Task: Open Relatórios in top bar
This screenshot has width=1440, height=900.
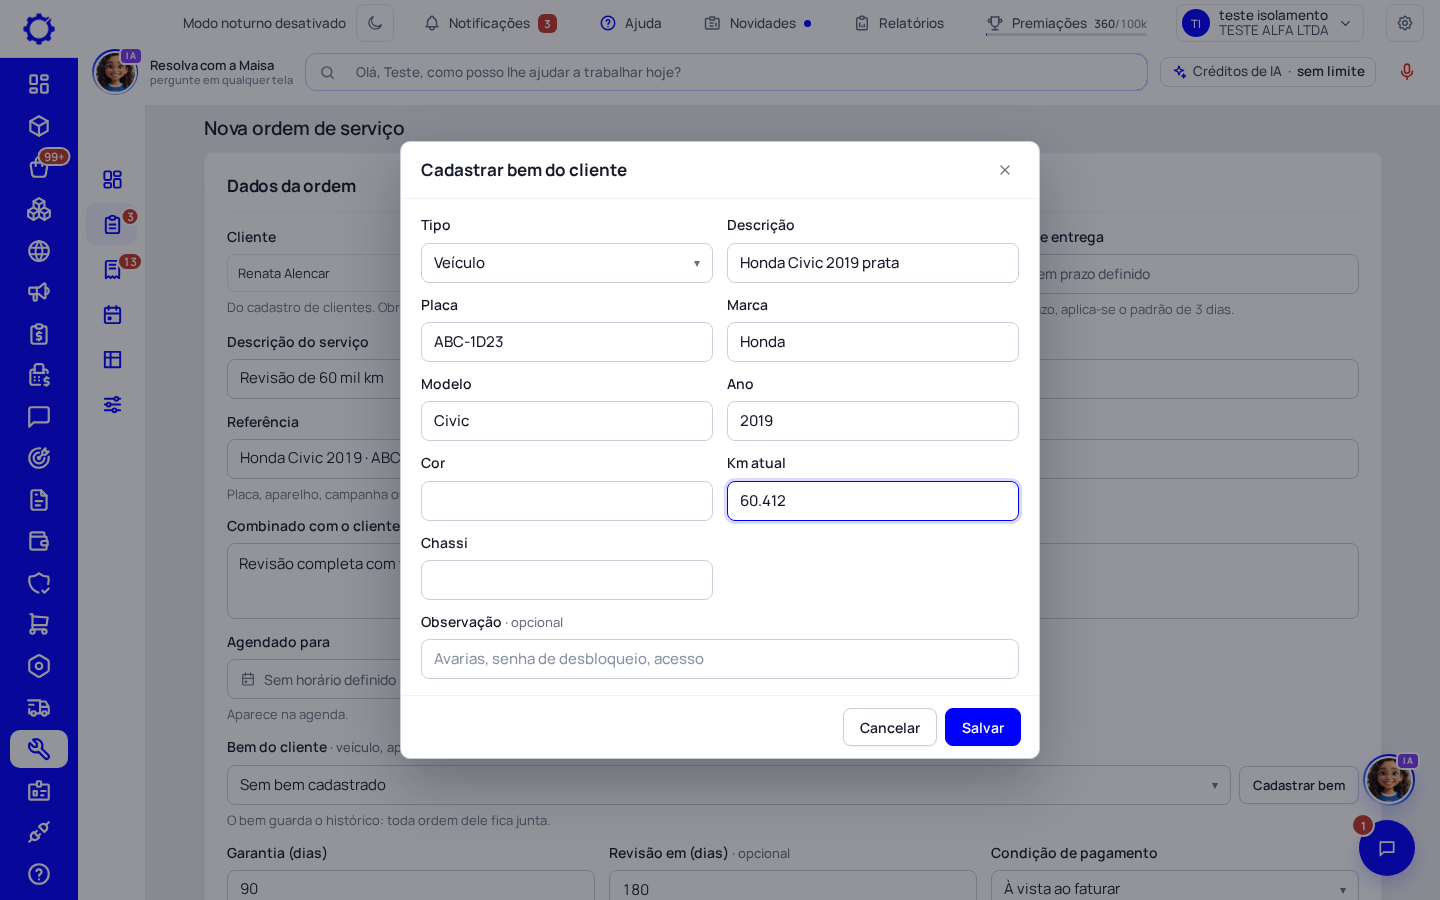Action: (899, 23)
